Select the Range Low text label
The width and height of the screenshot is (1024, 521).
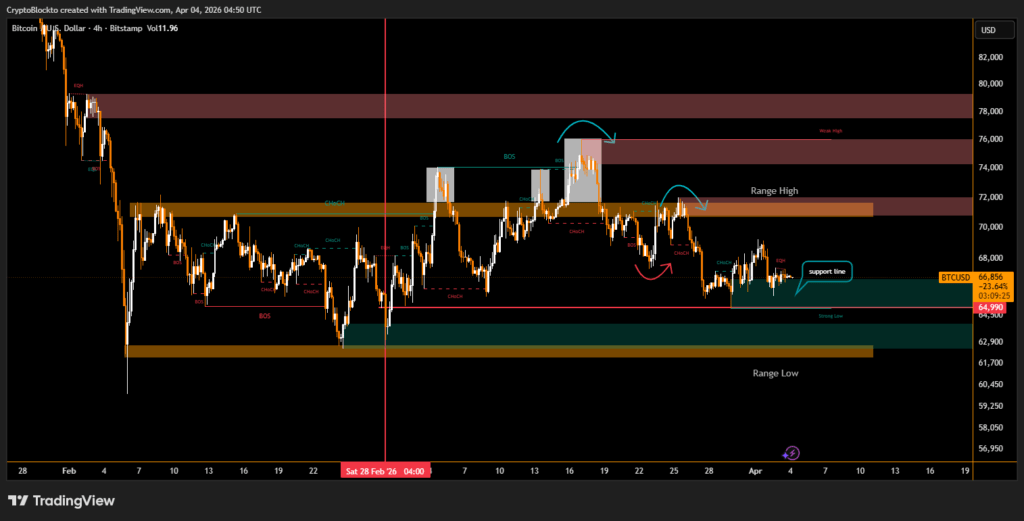(x=775, y=373)
